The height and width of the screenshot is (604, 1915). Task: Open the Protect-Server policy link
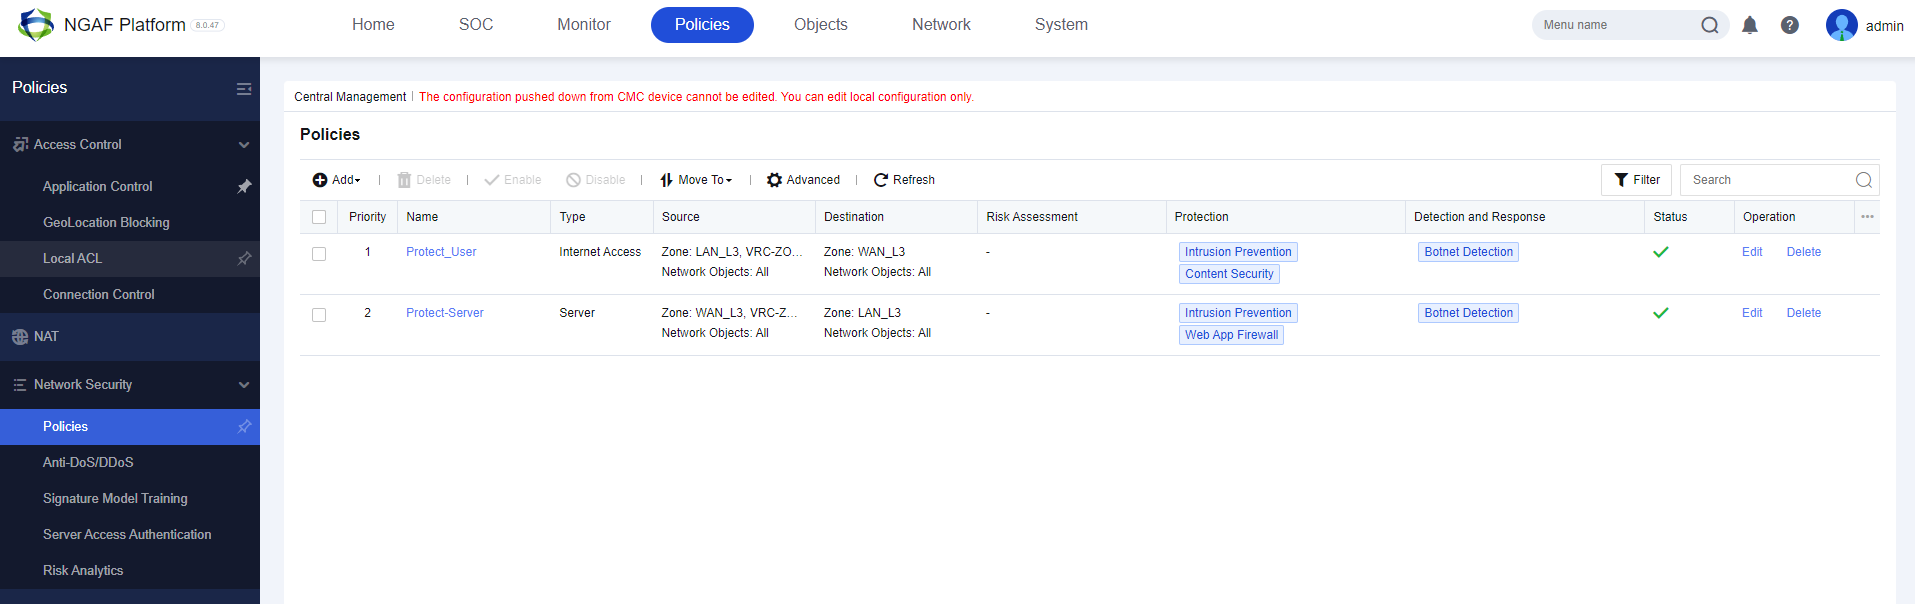(445, 313)
